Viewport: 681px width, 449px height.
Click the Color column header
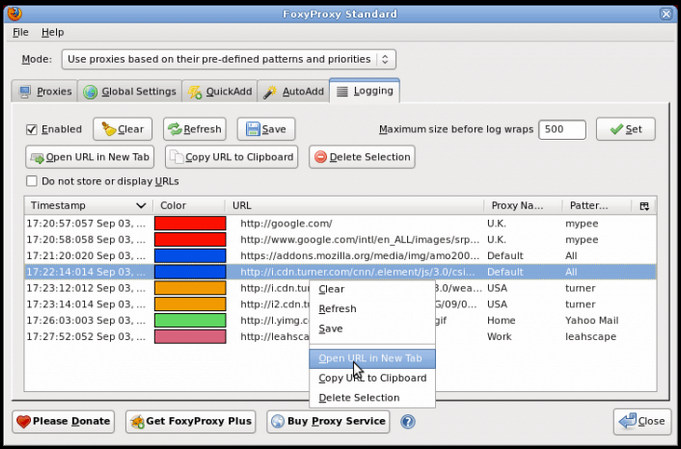point(189,205)
